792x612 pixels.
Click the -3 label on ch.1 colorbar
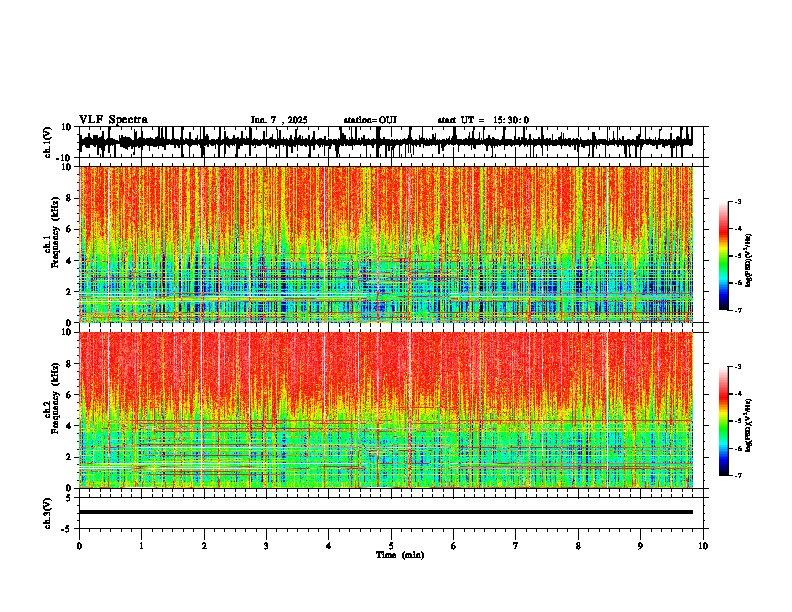click(x=738, y=201)
